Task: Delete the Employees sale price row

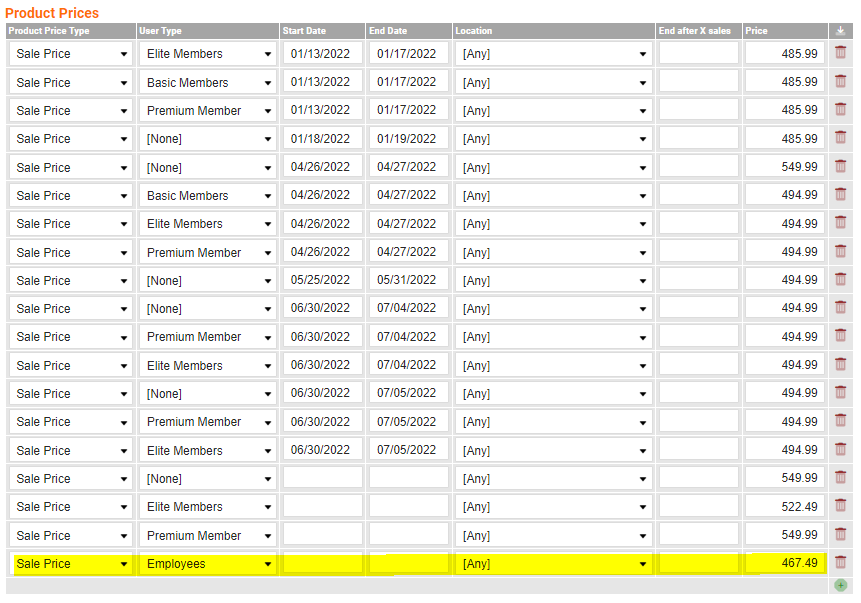Action: tap(840, 563)
